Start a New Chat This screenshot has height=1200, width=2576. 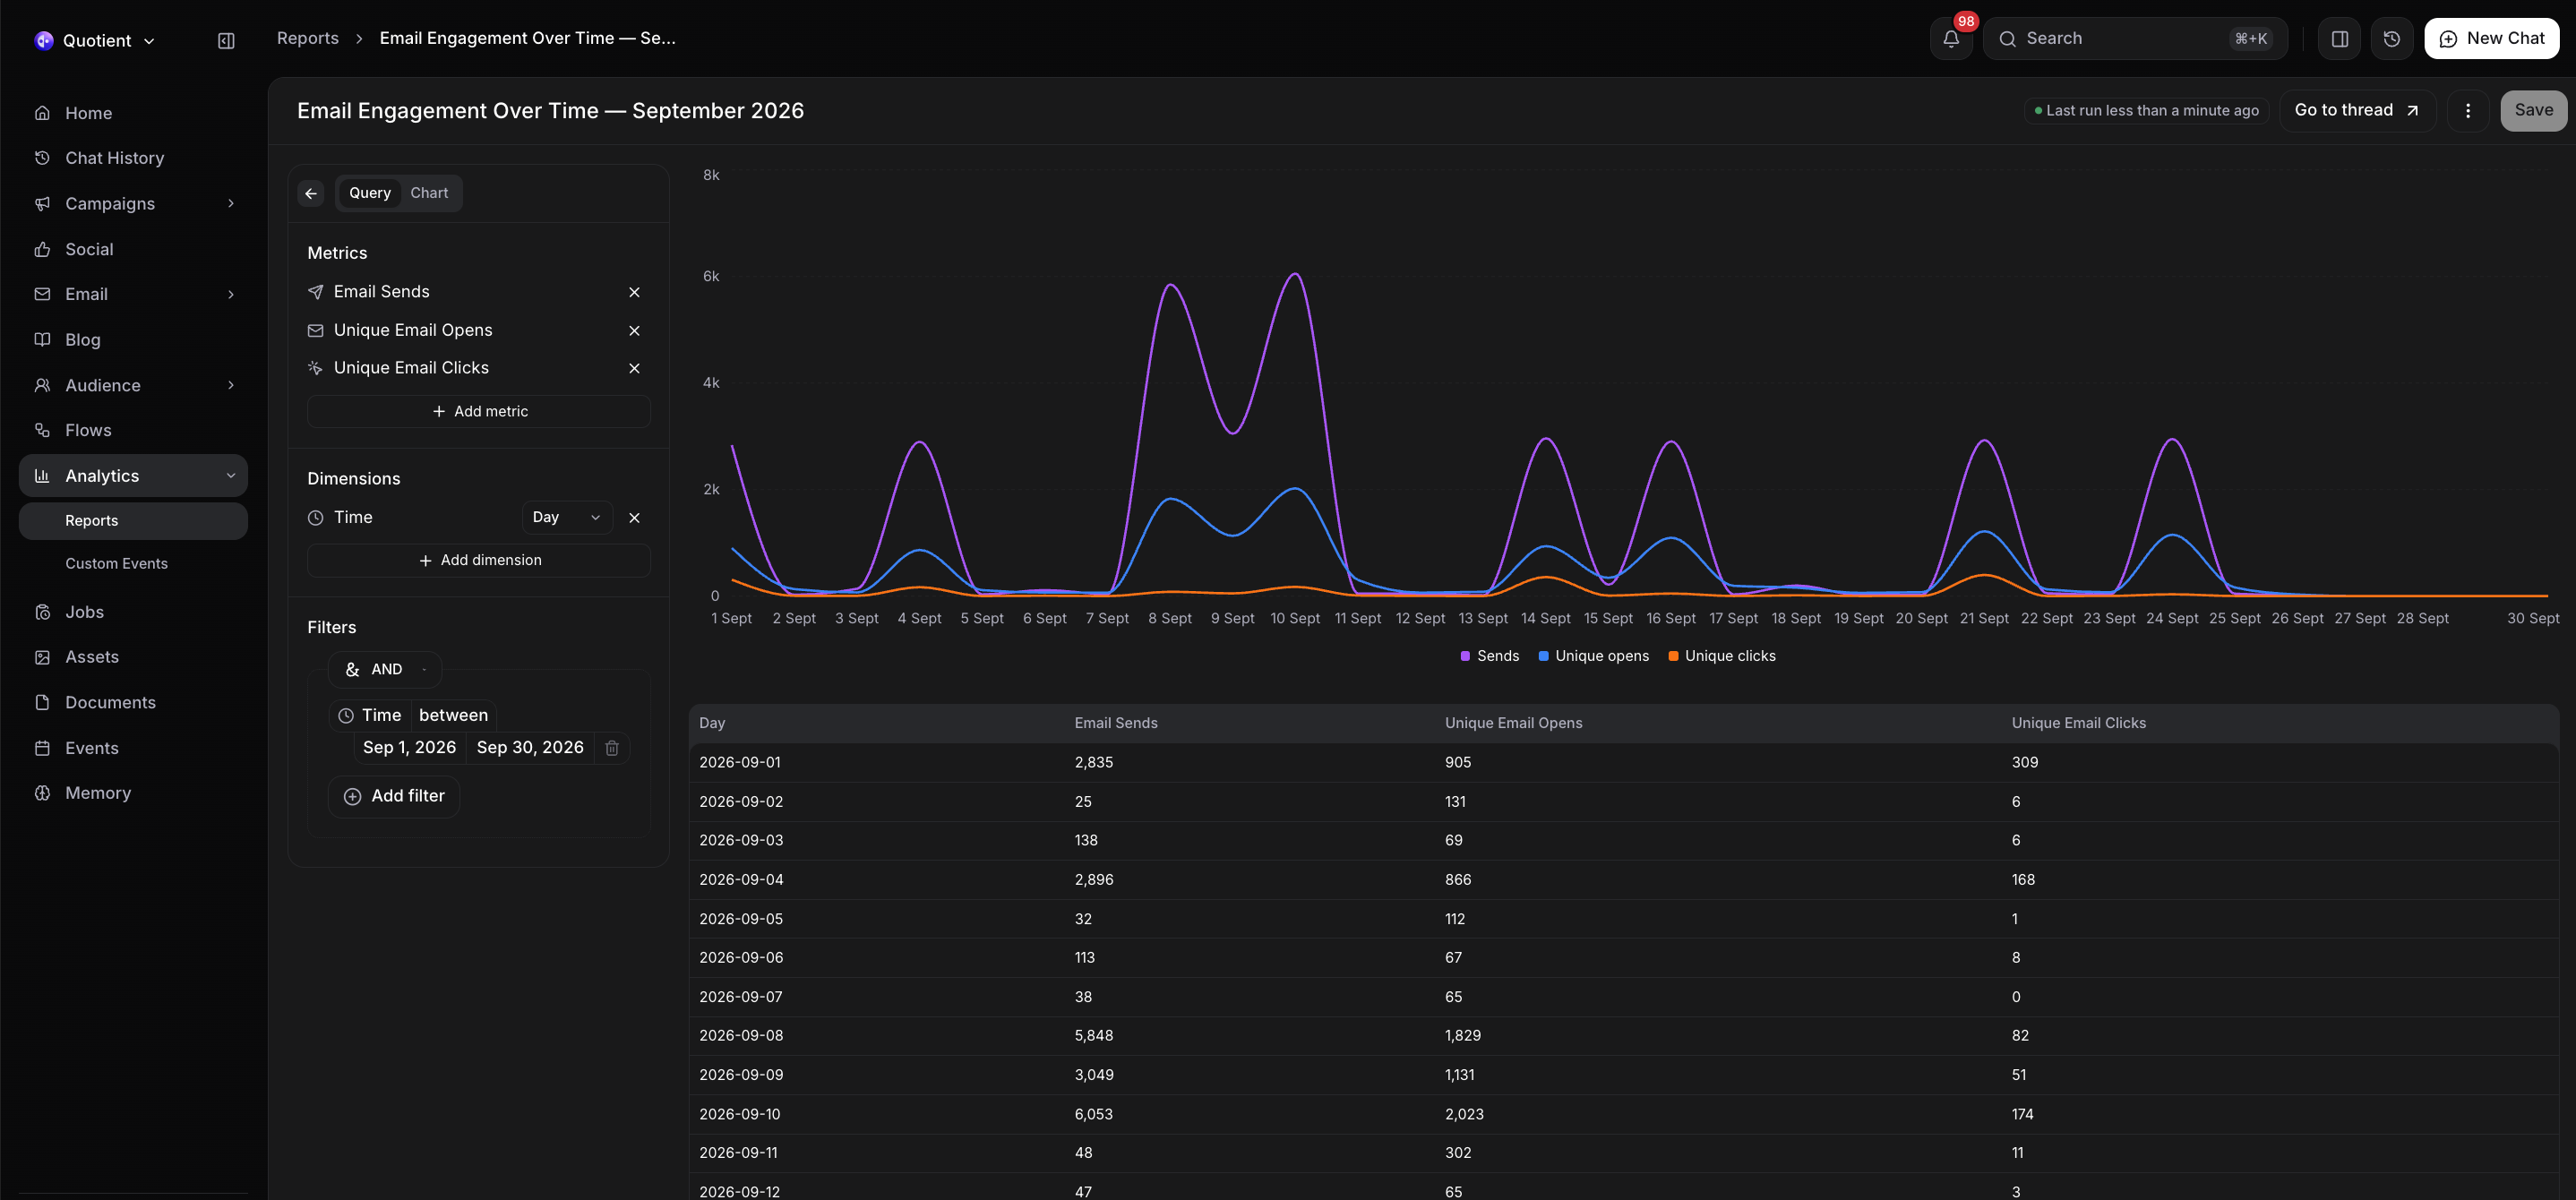[2491, 39]
